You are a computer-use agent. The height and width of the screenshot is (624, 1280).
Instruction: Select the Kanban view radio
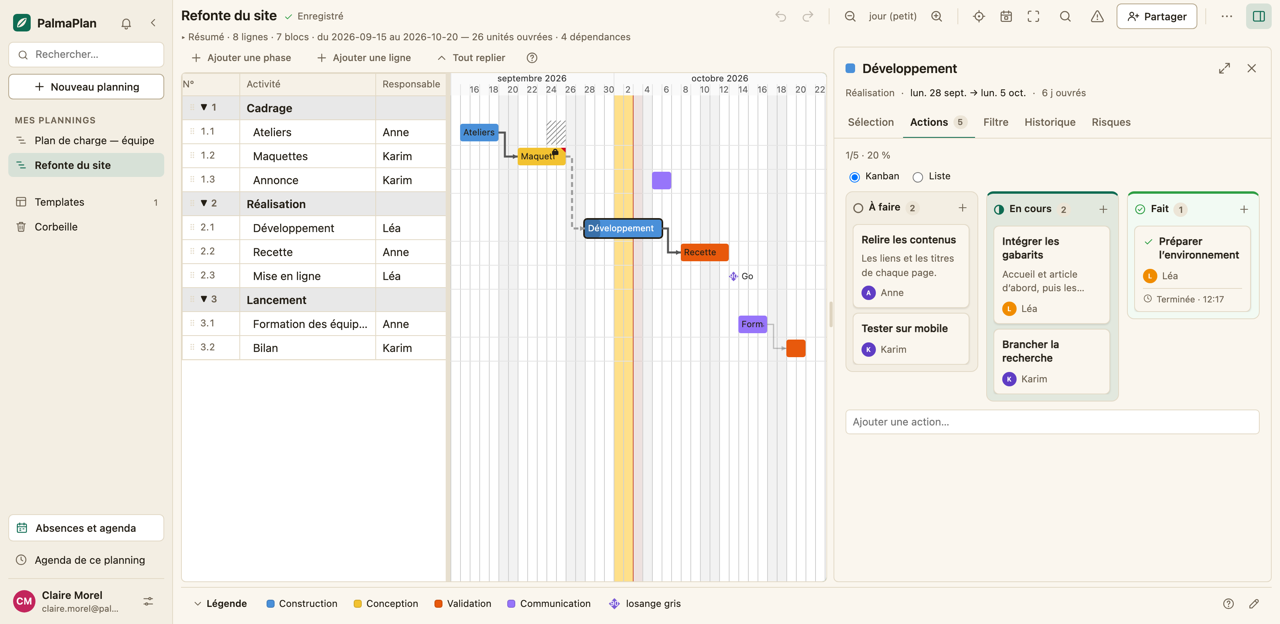click(x=854, y=177)
